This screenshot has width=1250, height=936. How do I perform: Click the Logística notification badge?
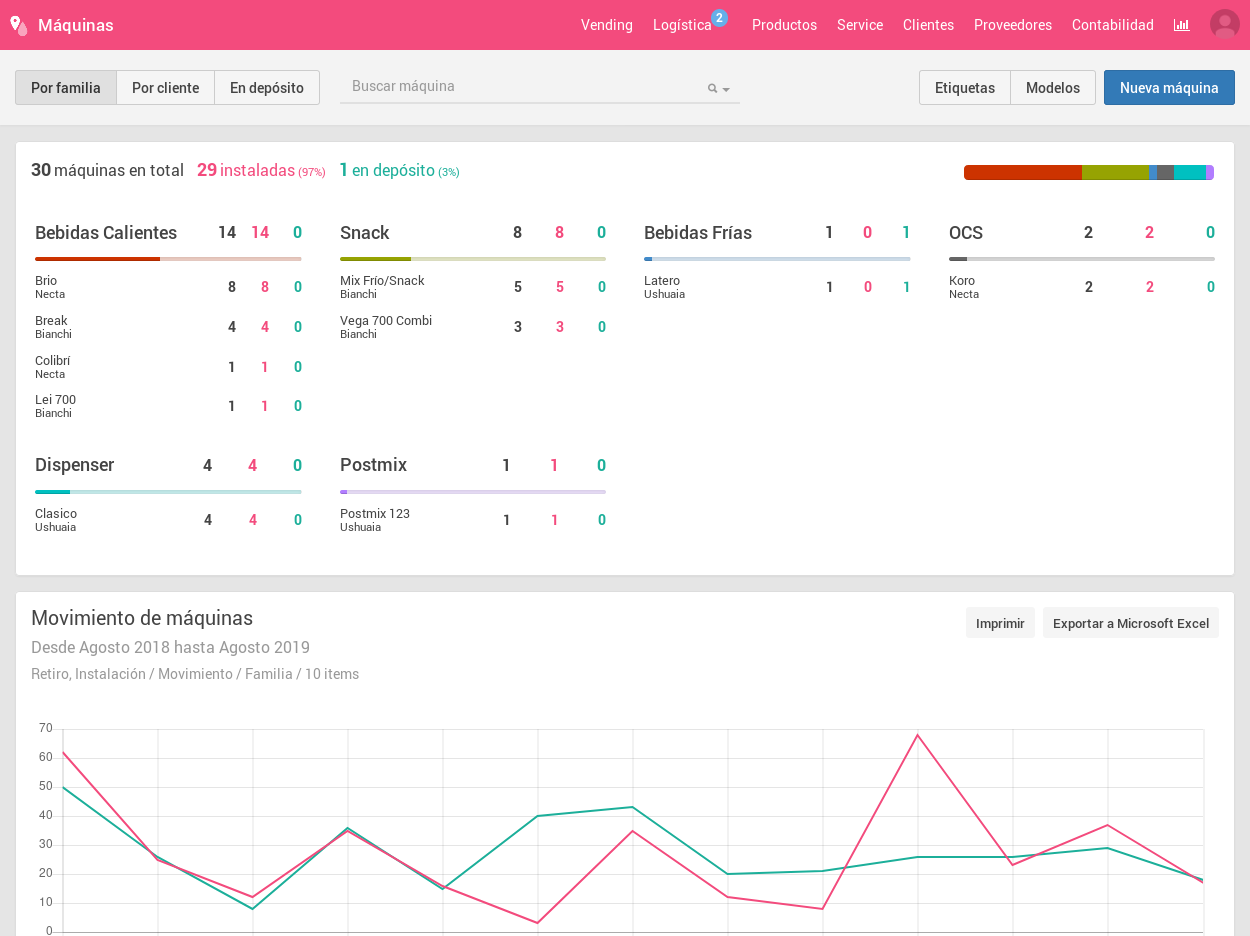(719, 17)
